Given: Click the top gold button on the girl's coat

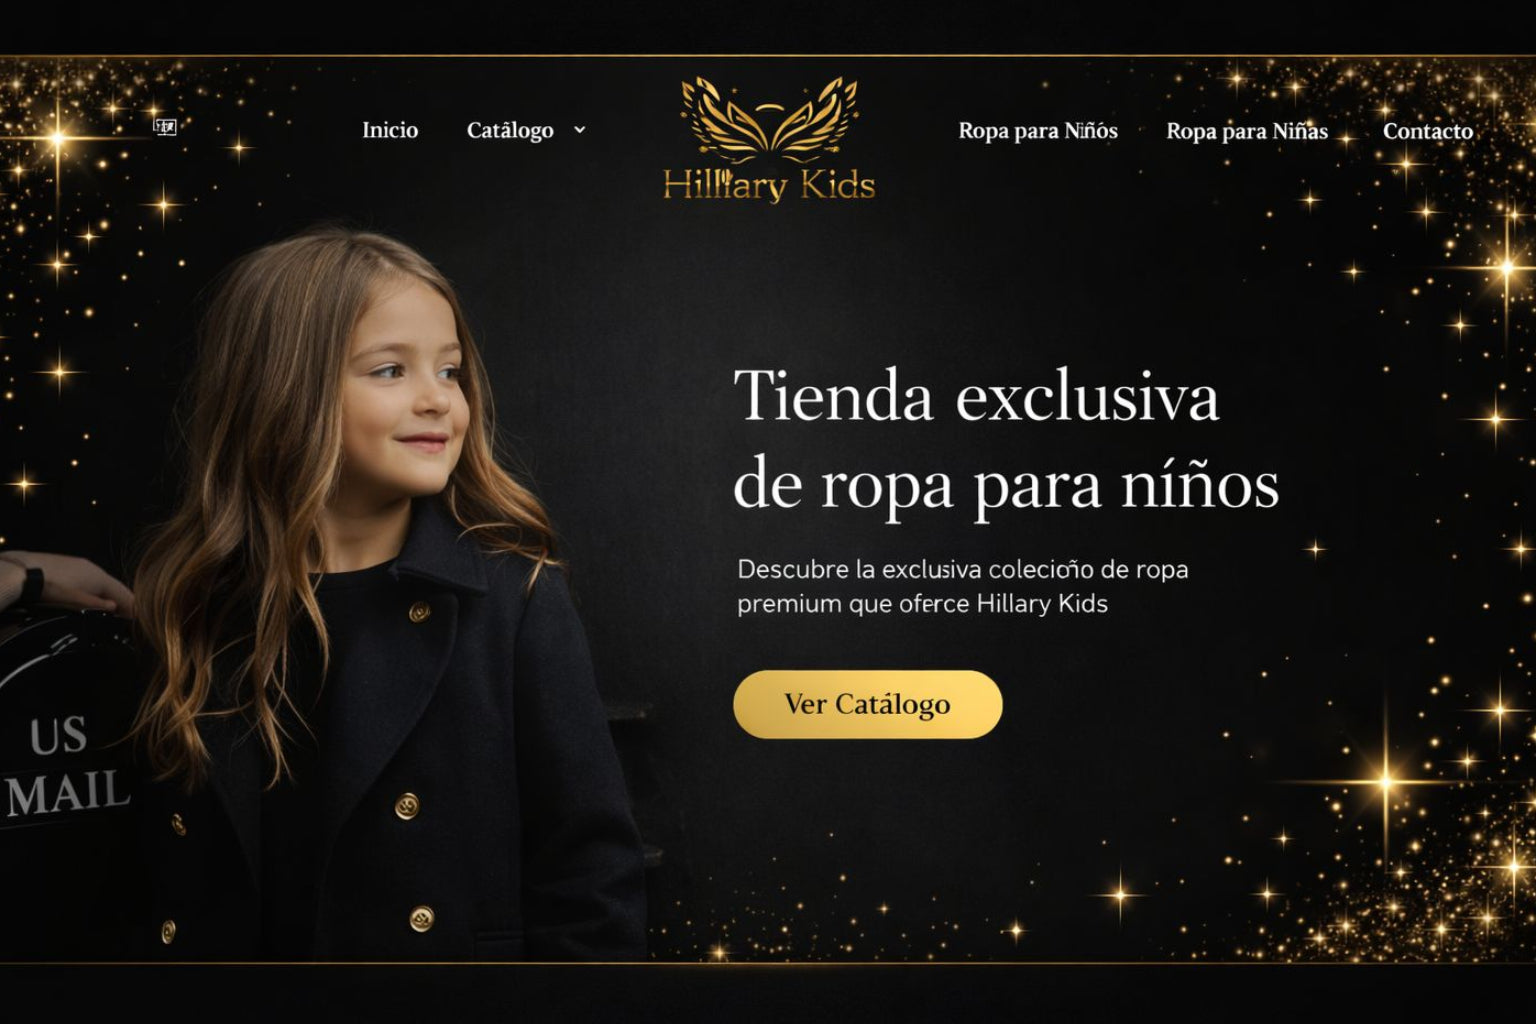Looking at the screenshot, I should (x=419, y=611).
